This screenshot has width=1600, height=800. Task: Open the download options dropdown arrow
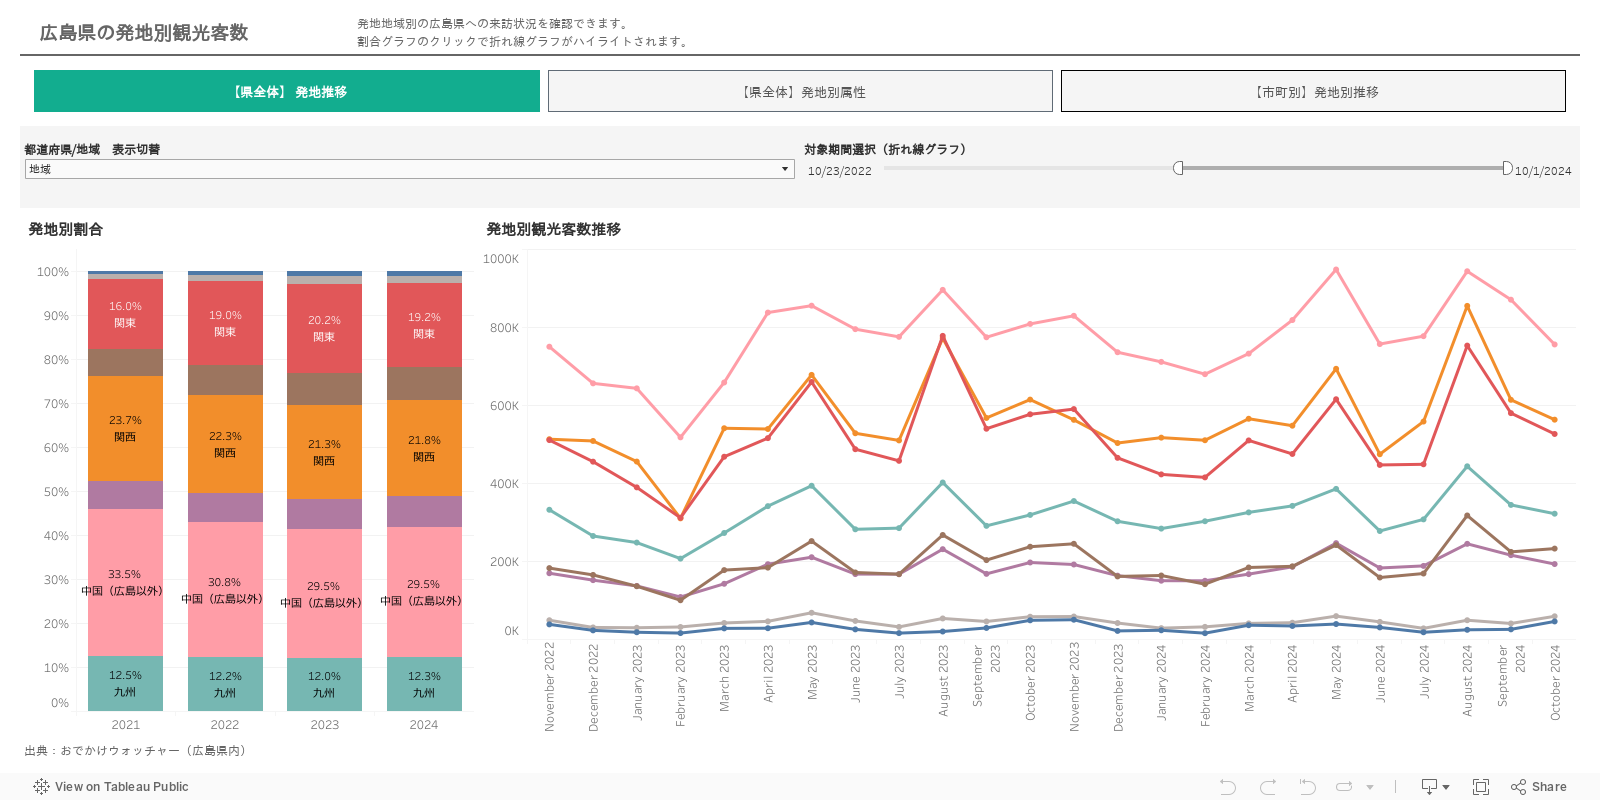(x=1446, y=788)
